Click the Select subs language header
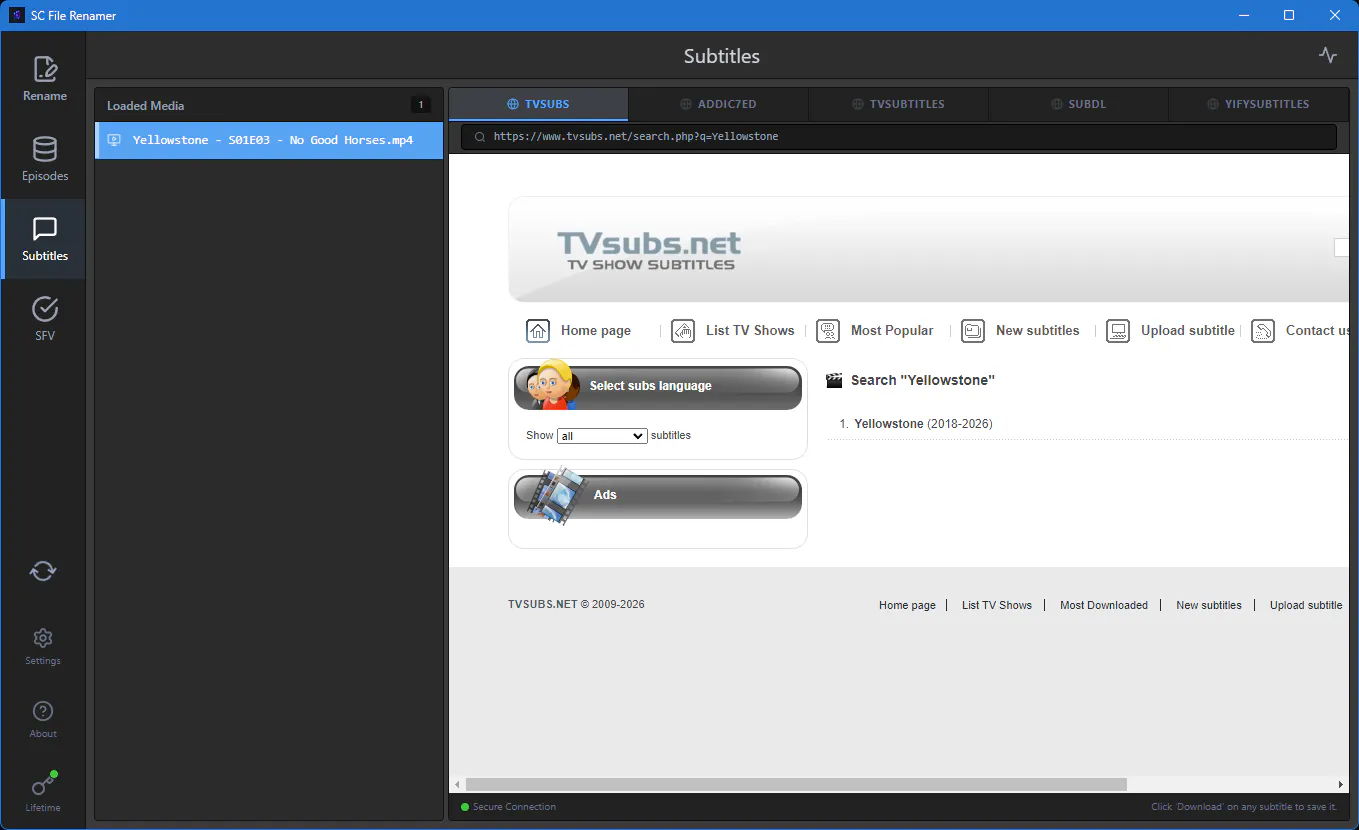 (x=658, y=386)
